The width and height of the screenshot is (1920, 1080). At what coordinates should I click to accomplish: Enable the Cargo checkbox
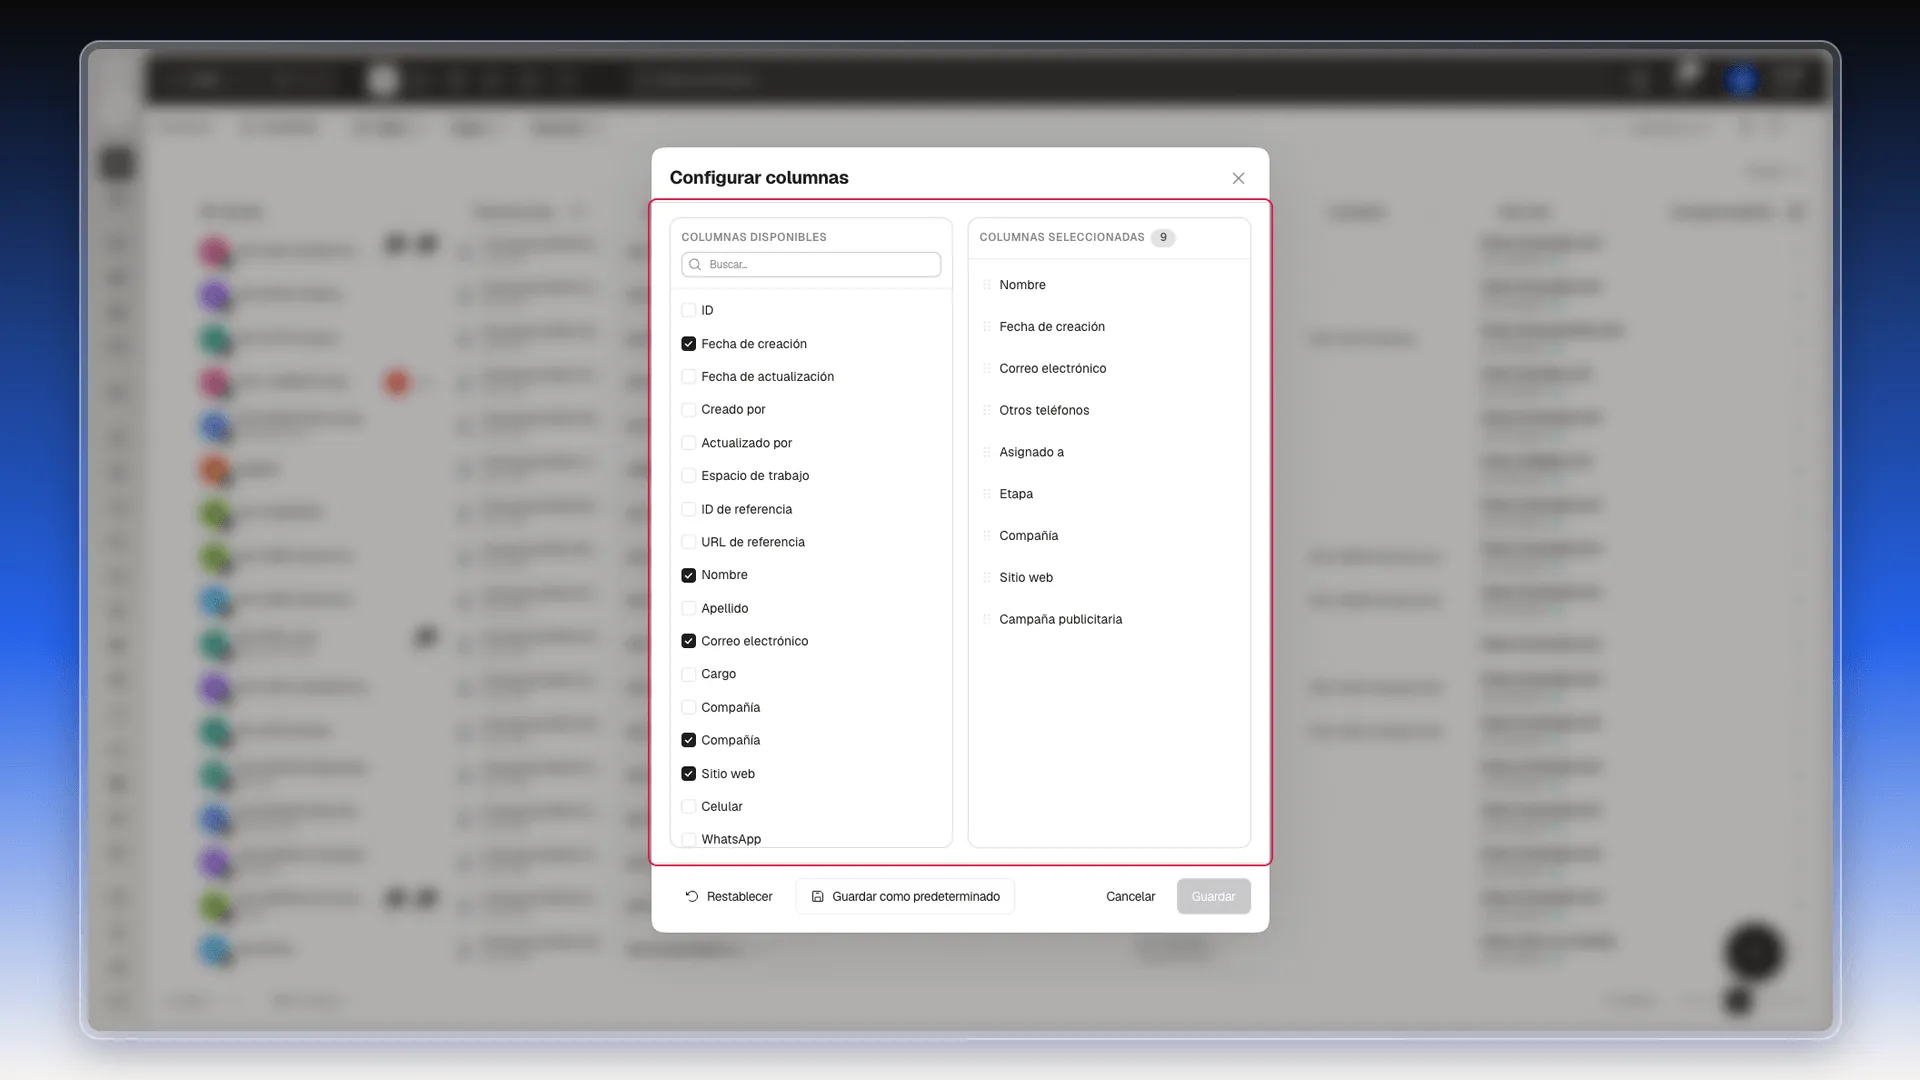[689, 674]
